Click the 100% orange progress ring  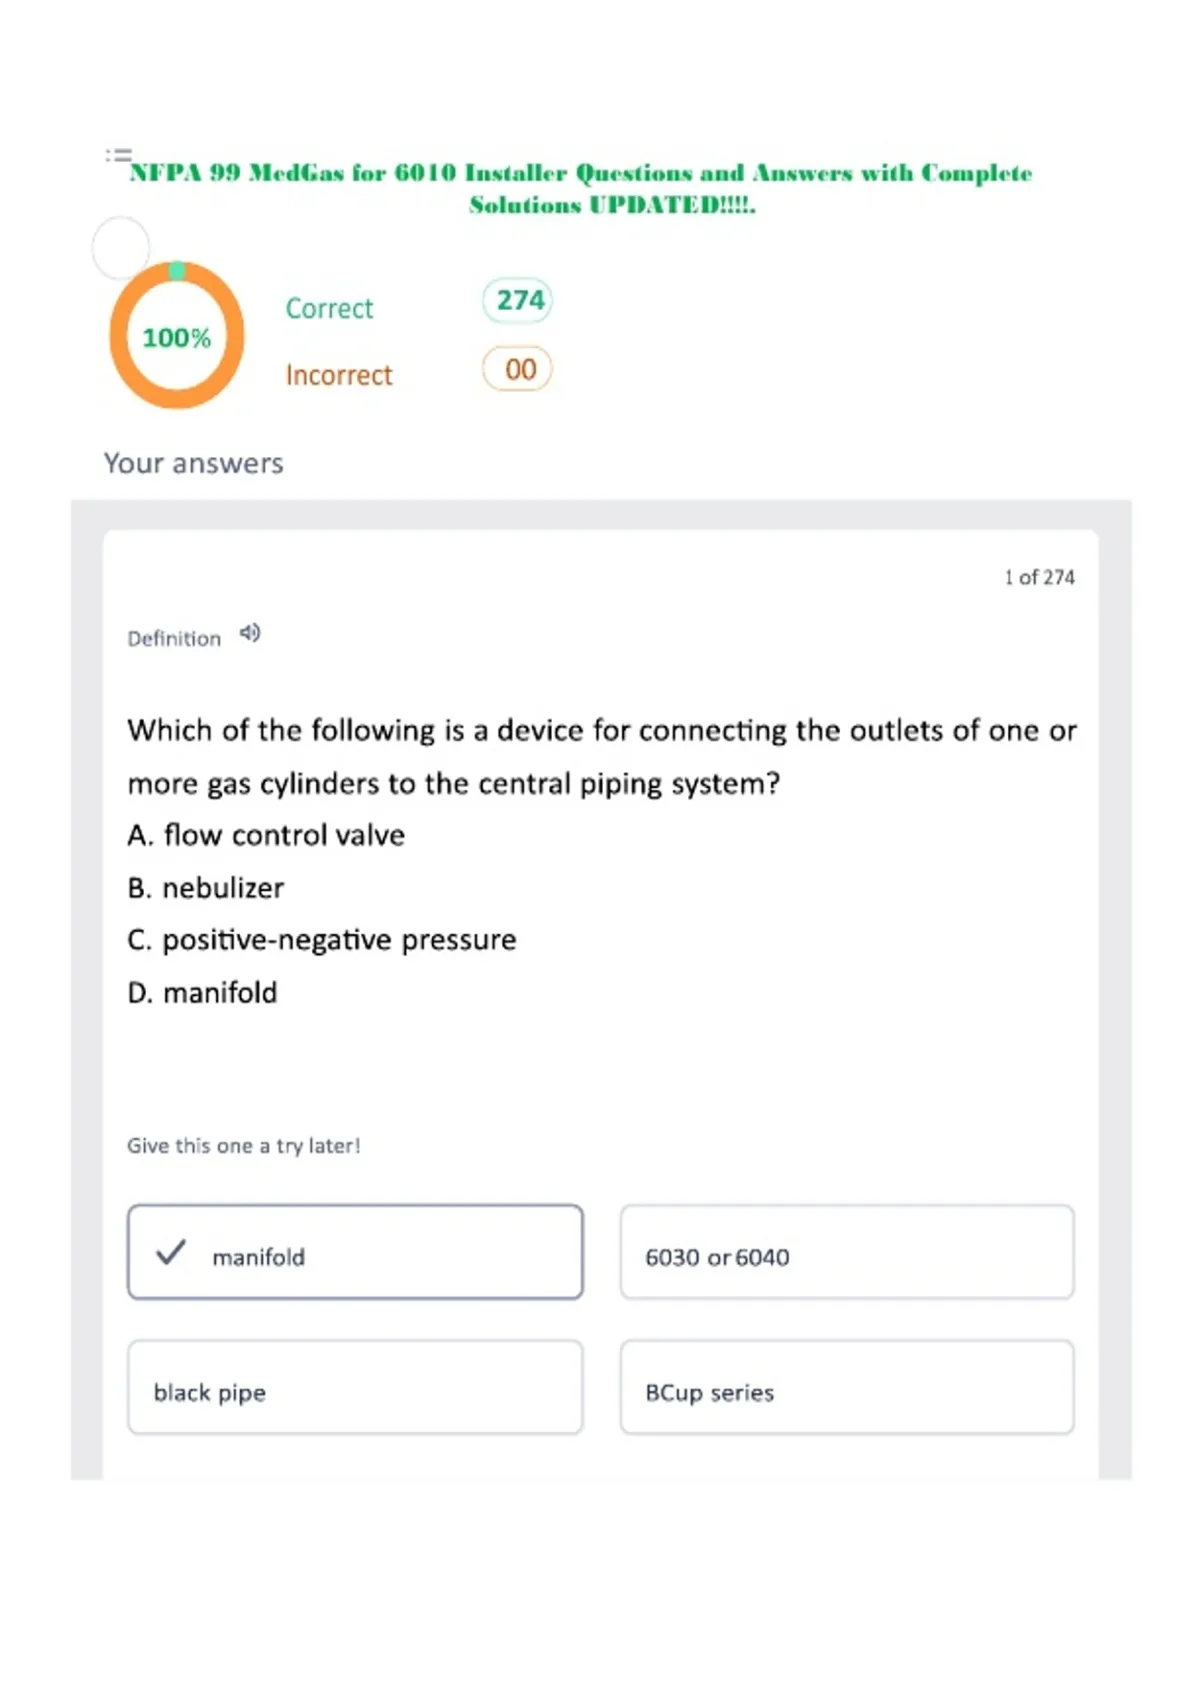click(x=177, y=336)
